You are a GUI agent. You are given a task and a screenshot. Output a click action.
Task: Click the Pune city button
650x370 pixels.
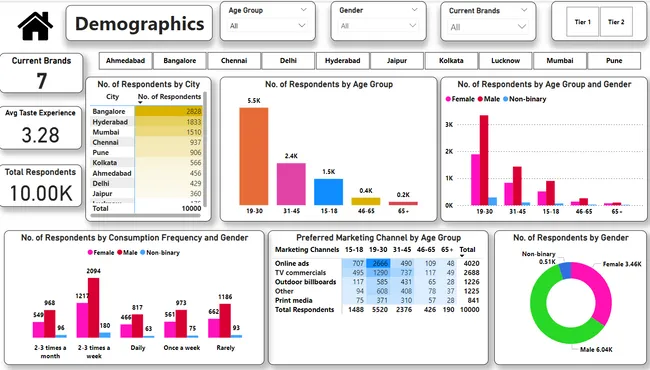point(614,61)
